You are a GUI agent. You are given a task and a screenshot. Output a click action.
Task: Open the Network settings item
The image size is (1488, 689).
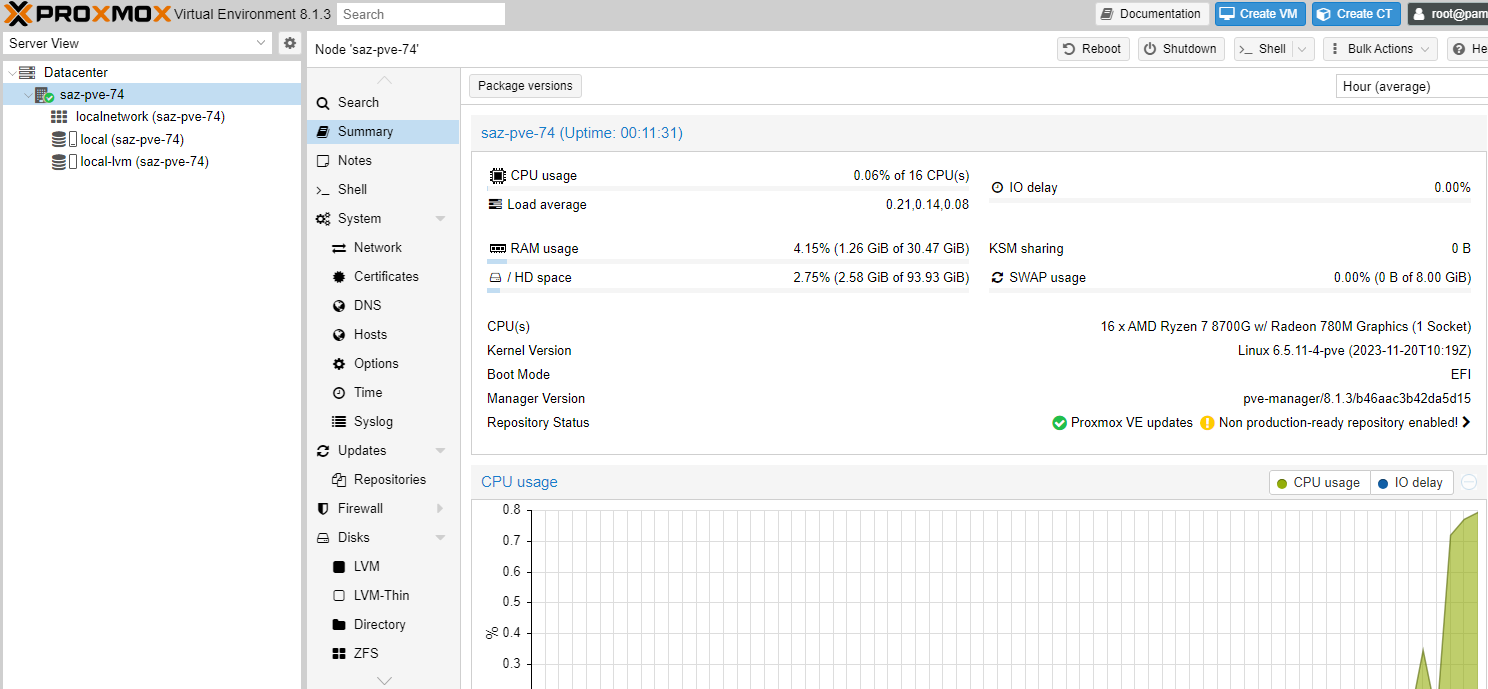pos(383,247)
